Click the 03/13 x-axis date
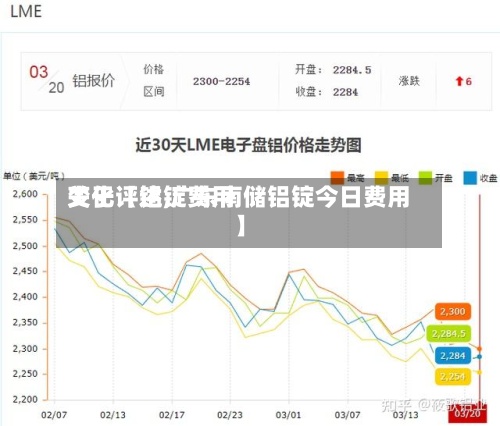The image size is (500, 426). (406, 415)
